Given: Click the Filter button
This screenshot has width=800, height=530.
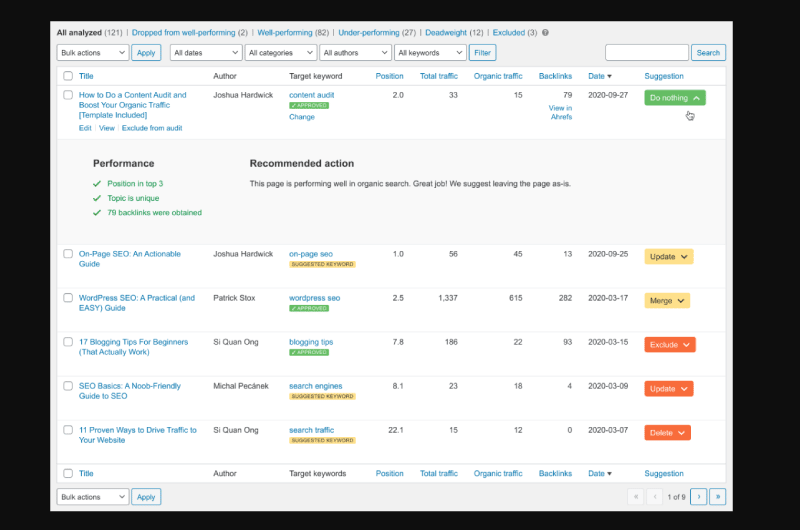Looking at the screenshot, I should (482, 53).
